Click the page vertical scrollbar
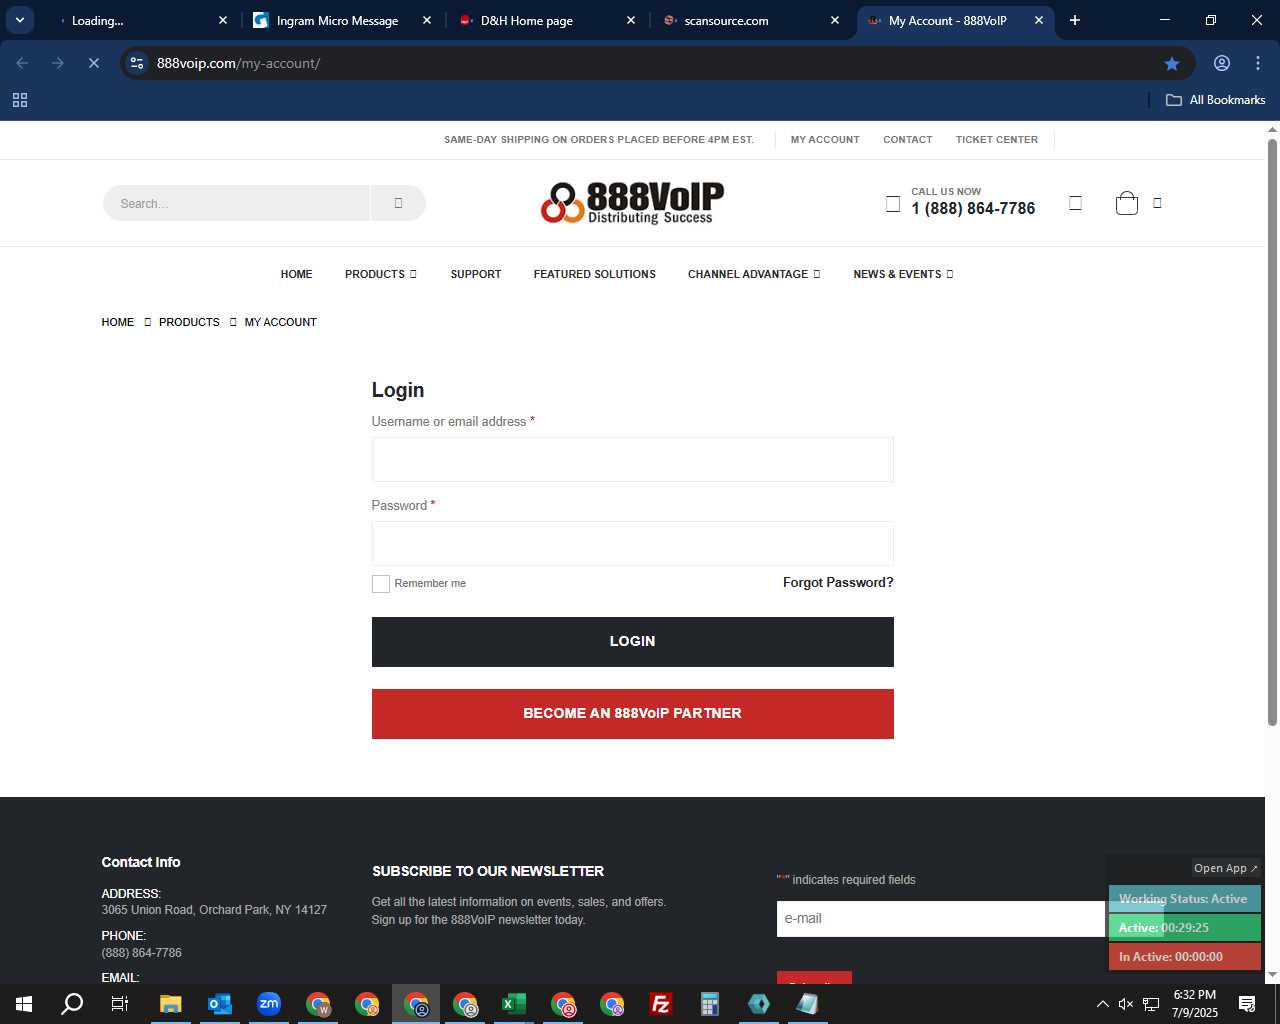 pos(1273,430)
